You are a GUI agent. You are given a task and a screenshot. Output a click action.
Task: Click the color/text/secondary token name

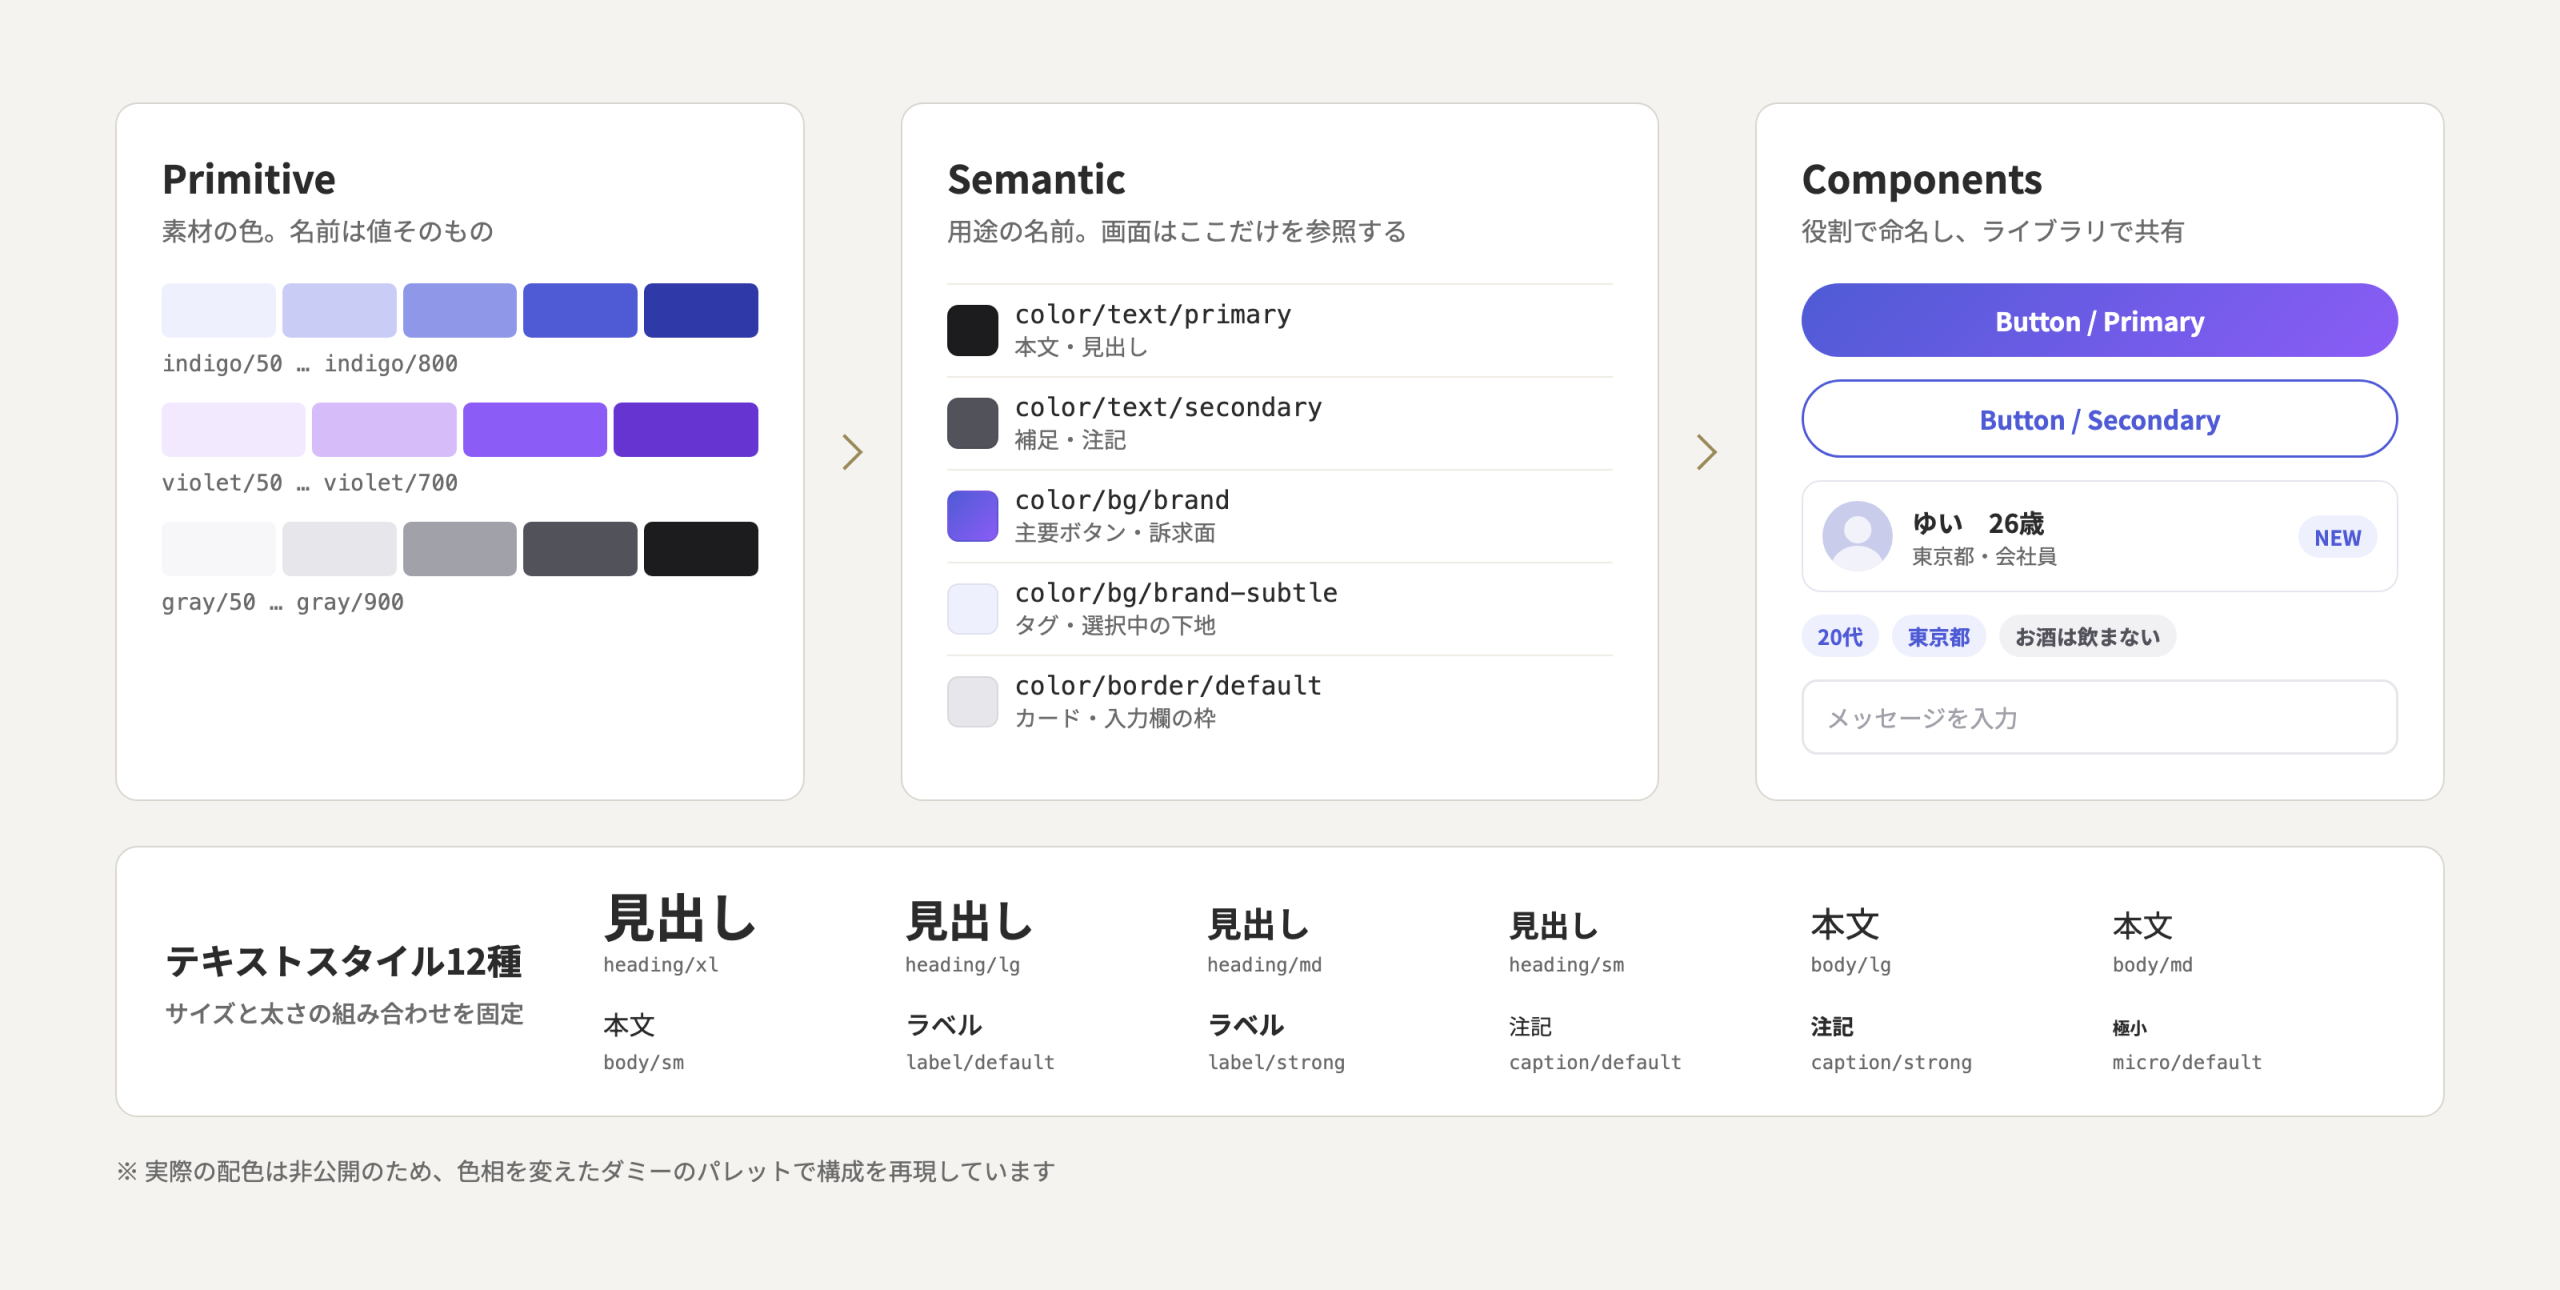click(1168, 408)
